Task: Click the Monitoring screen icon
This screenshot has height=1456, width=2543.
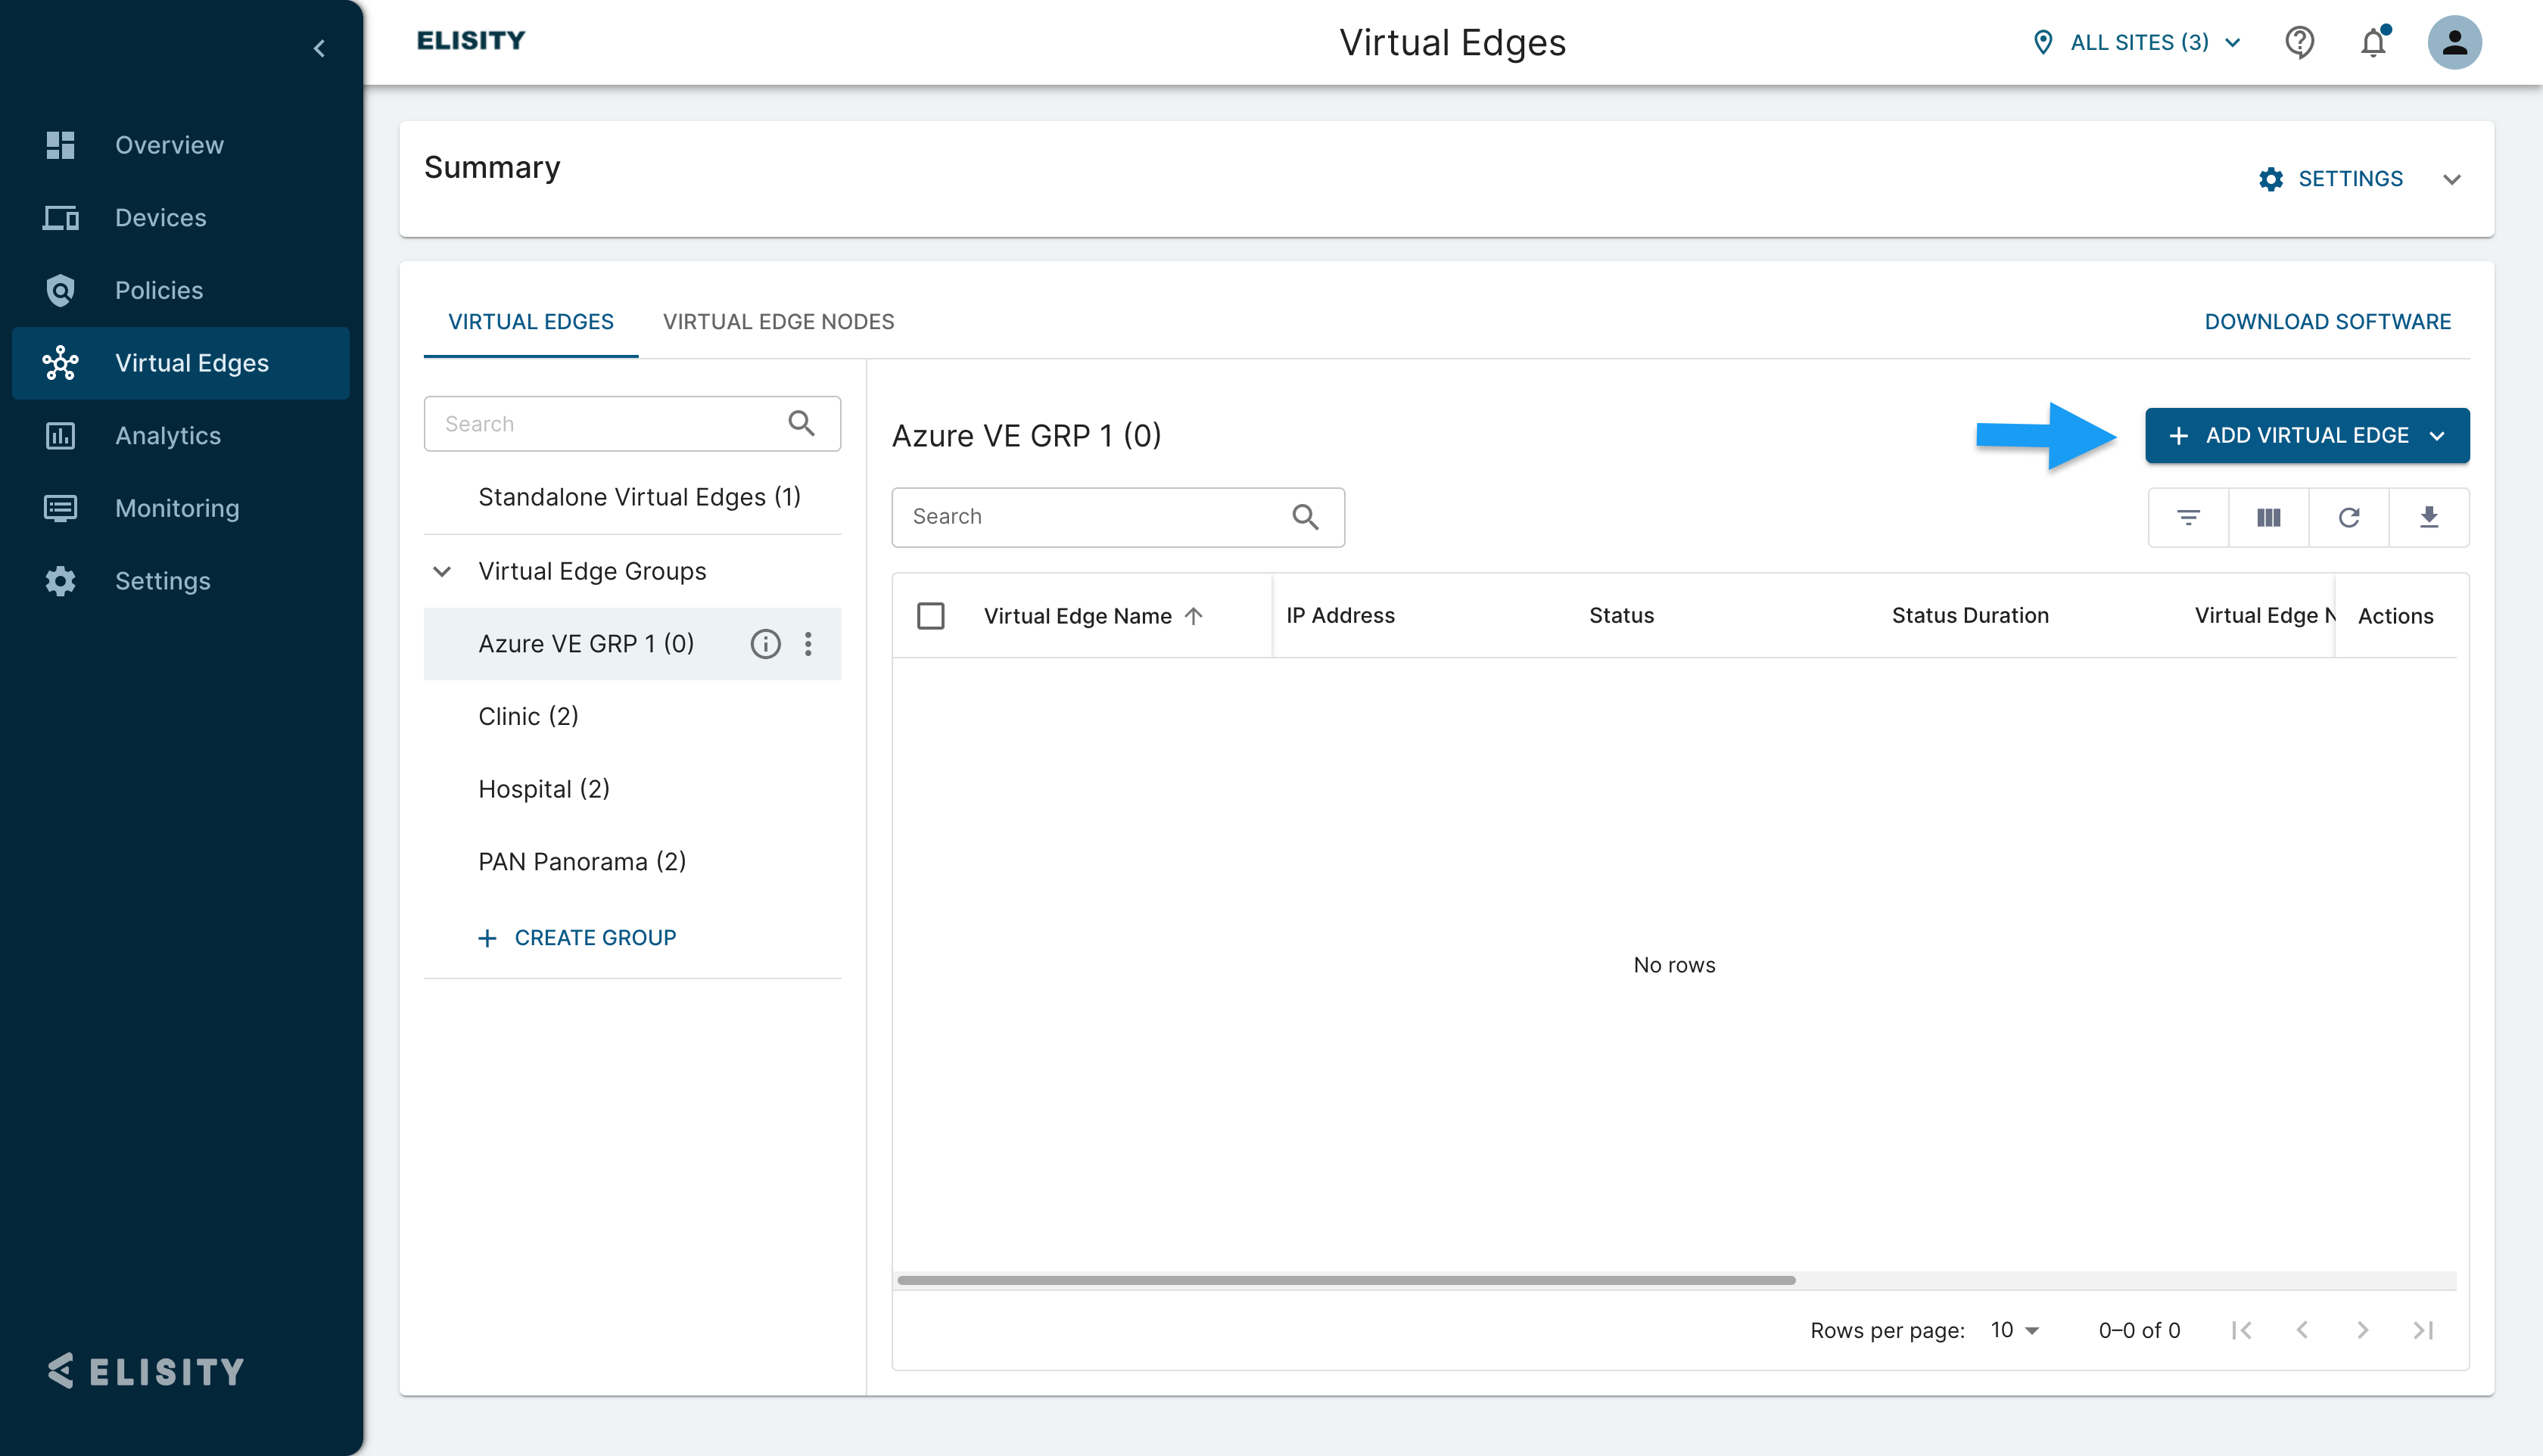Action: pyautogui.click(x=60, y=508)
